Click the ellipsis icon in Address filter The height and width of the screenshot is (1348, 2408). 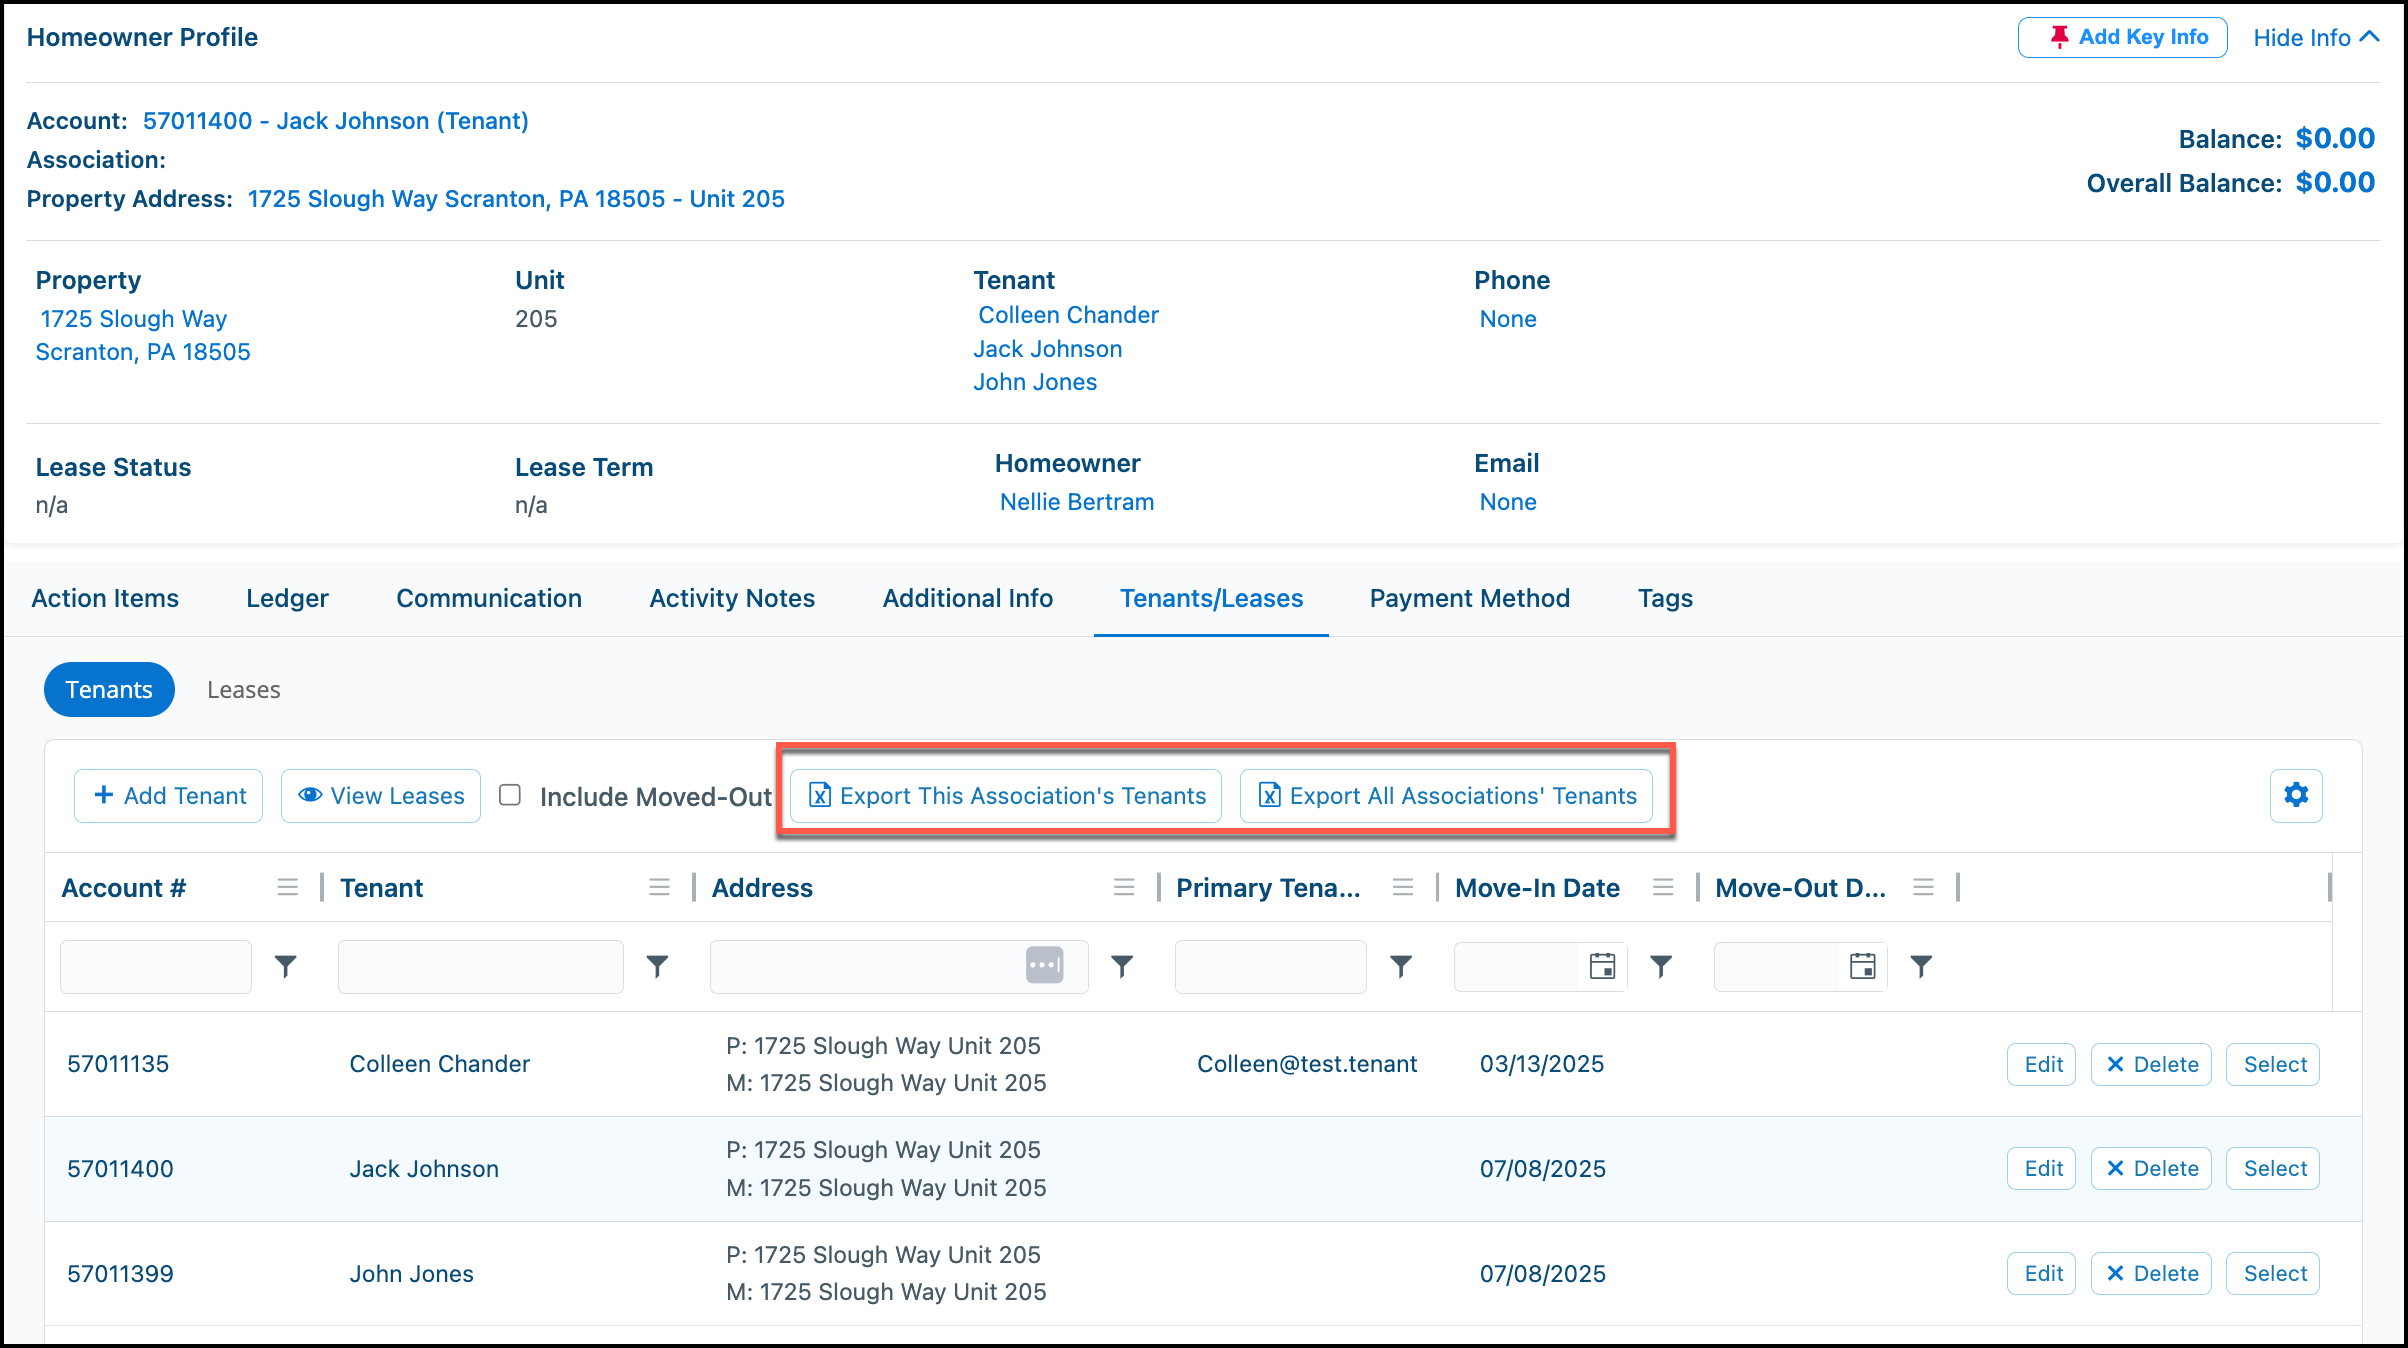(1044, 966)
